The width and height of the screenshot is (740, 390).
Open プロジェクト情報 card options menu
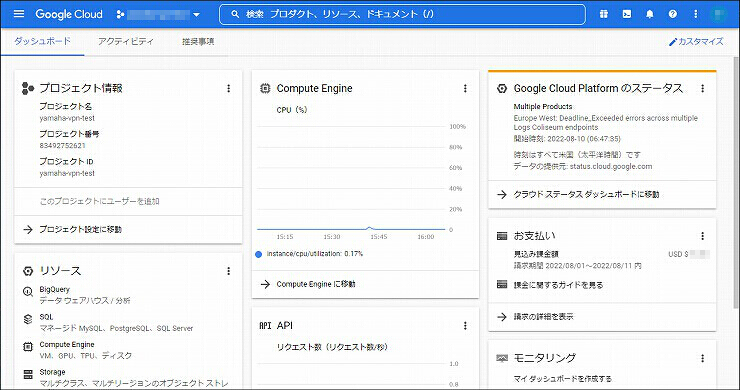coord(228,88)
